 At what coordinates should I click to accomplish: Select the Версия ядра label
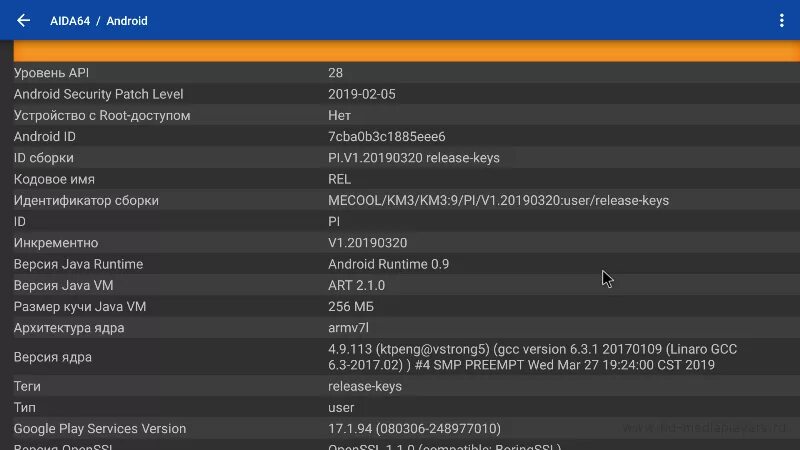click(53, 357)
